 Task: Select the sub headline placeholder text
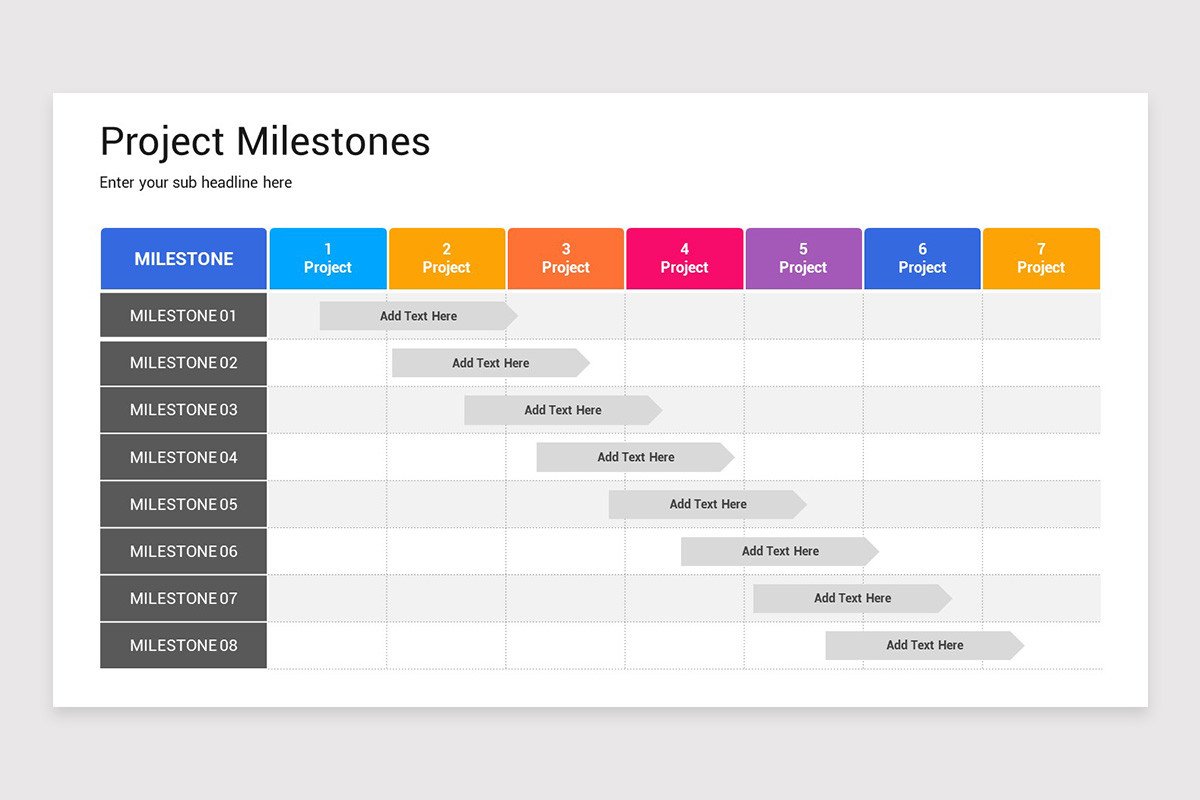196,183
